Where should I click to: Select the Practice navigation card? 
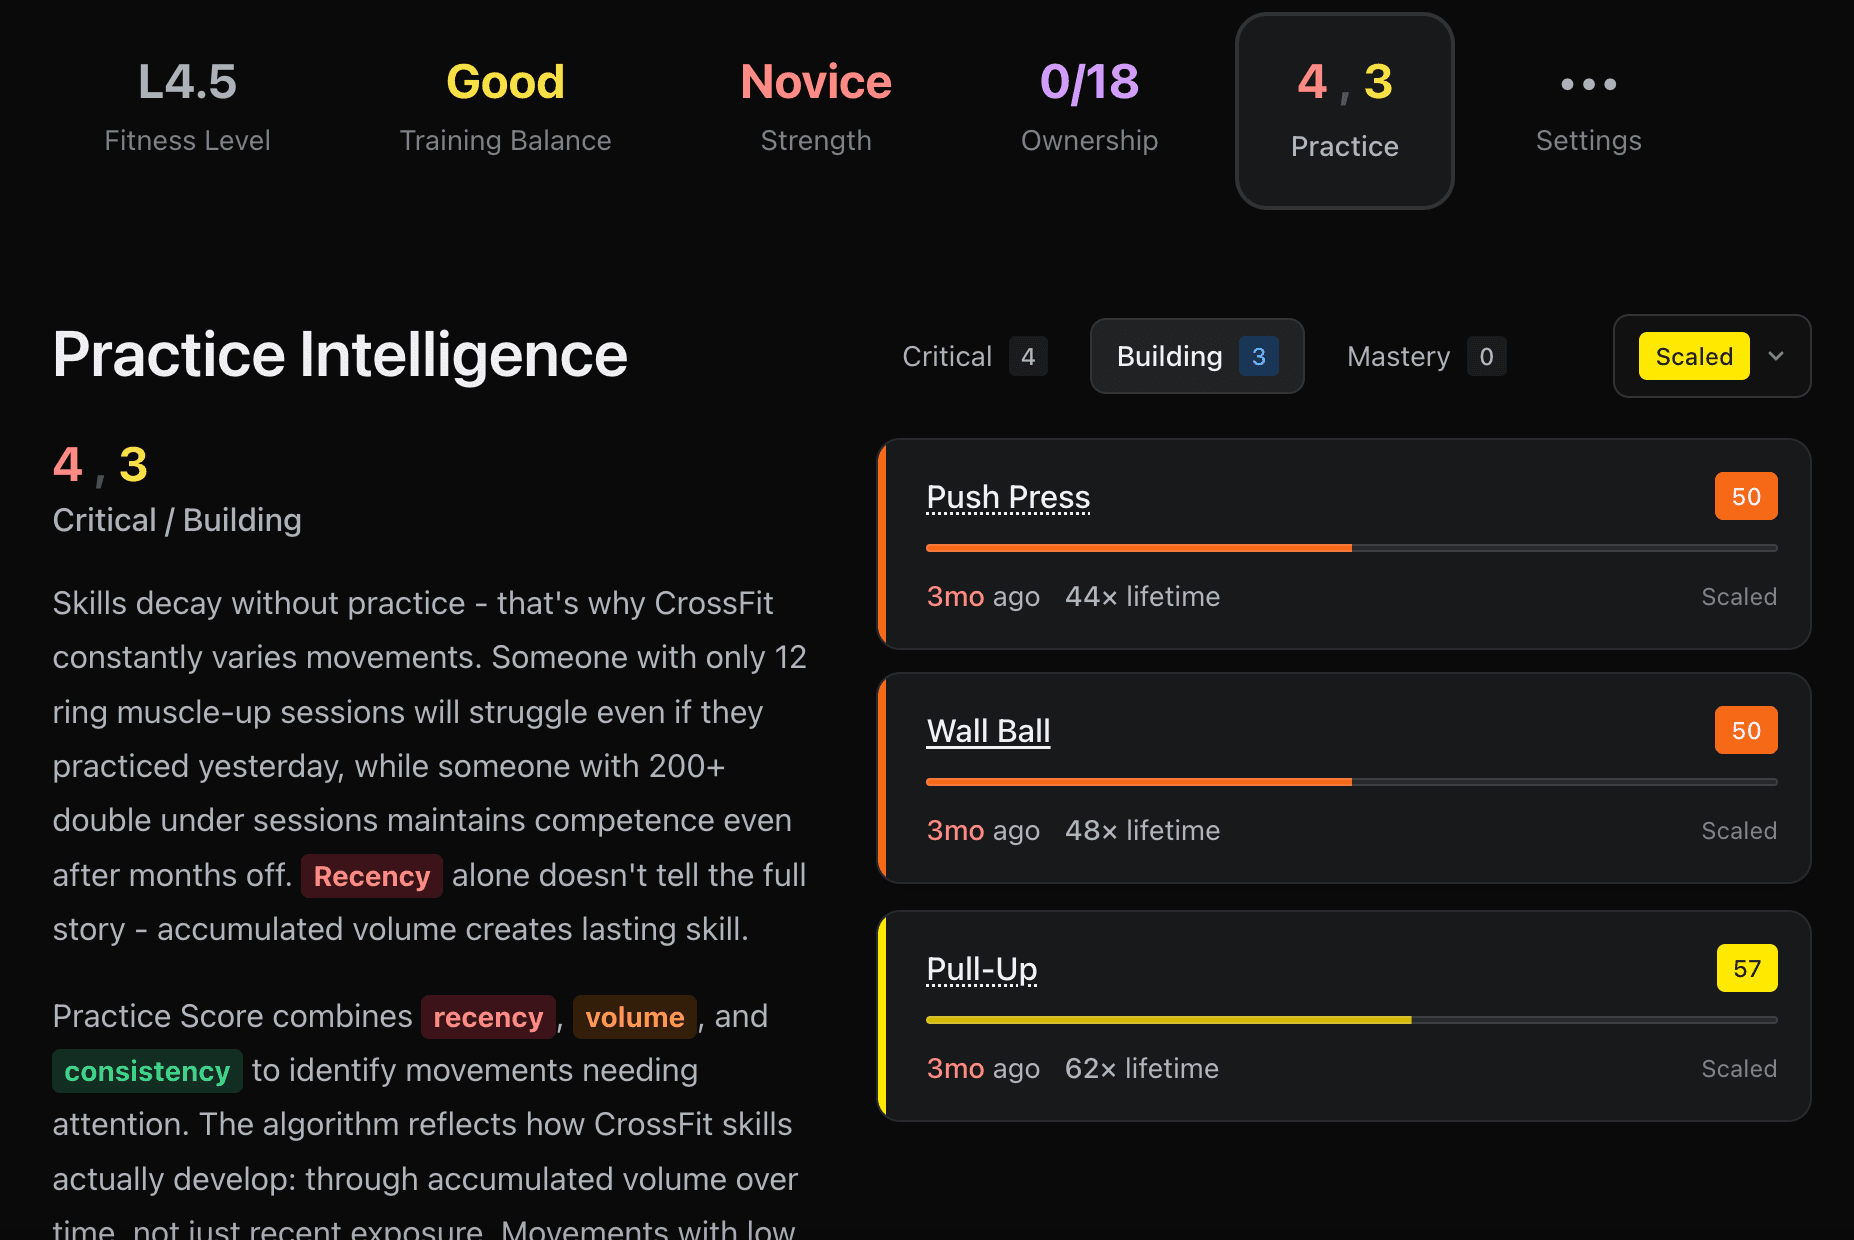point(1344,110)
